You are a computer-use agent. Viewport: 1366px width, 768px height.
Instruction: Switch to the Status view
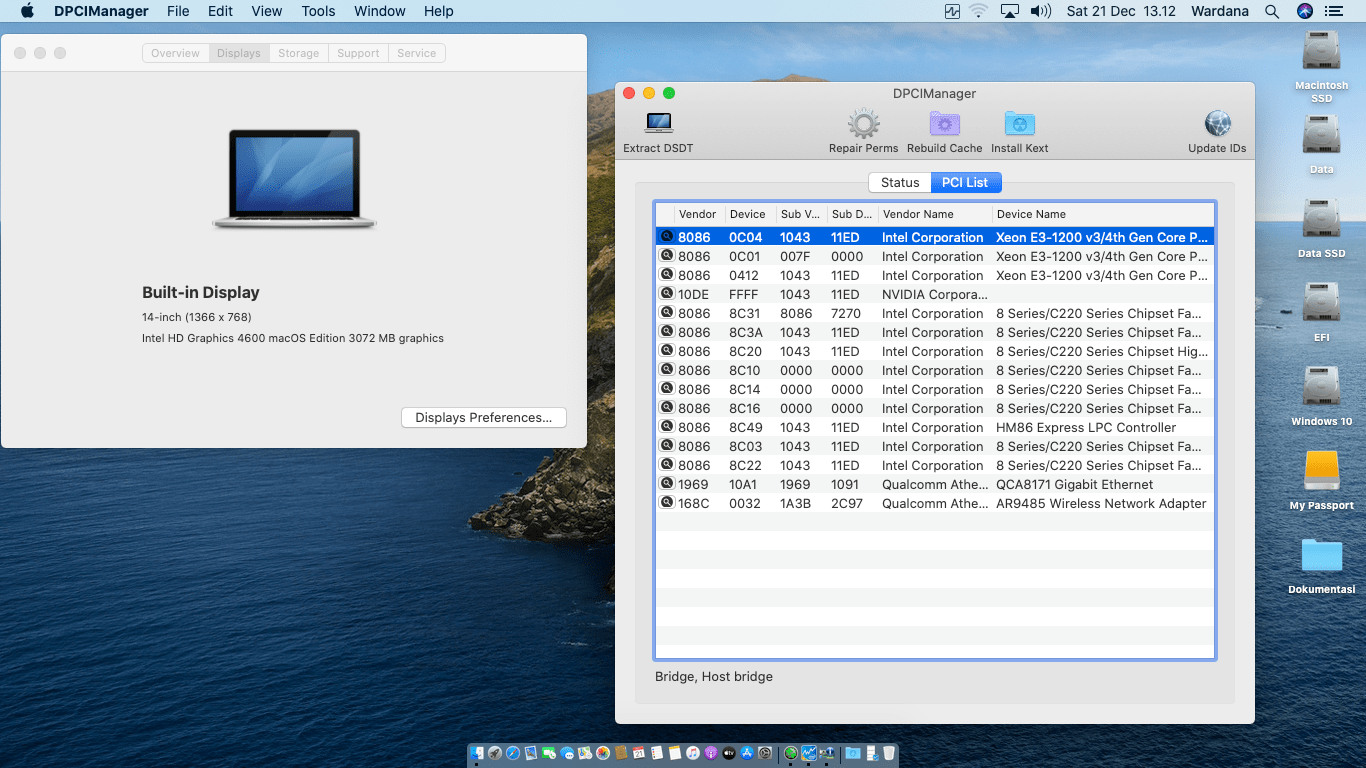898,182
